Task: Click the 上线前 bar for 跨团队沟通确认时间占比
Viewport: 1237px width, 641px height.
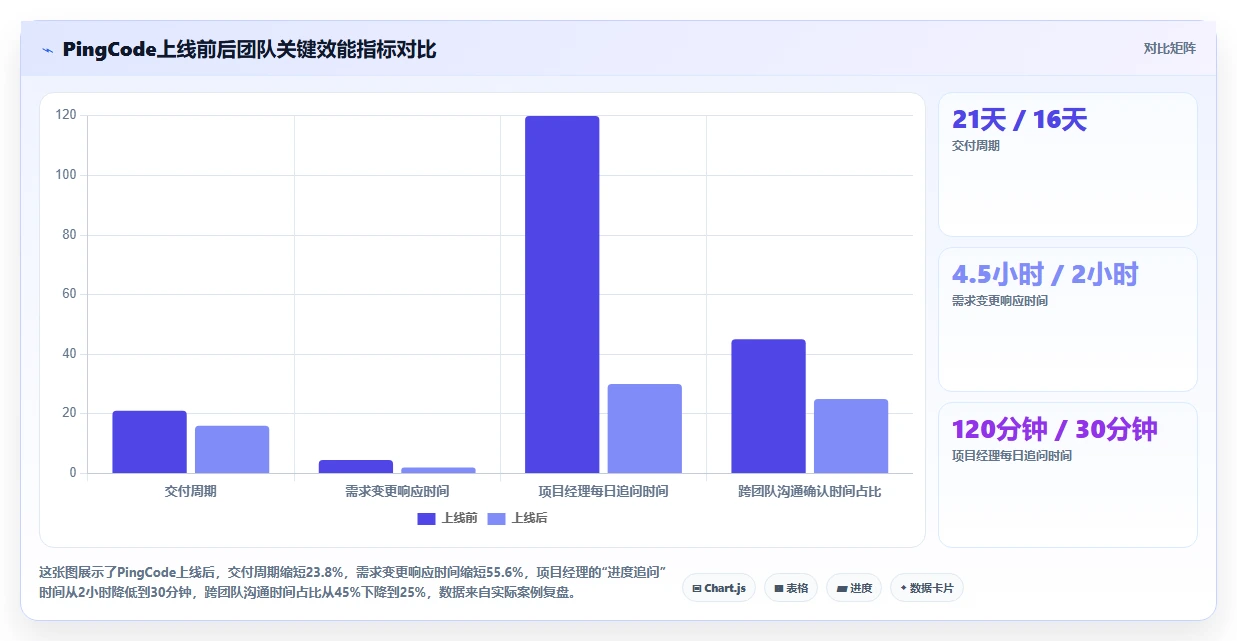Action: point(768,406)
